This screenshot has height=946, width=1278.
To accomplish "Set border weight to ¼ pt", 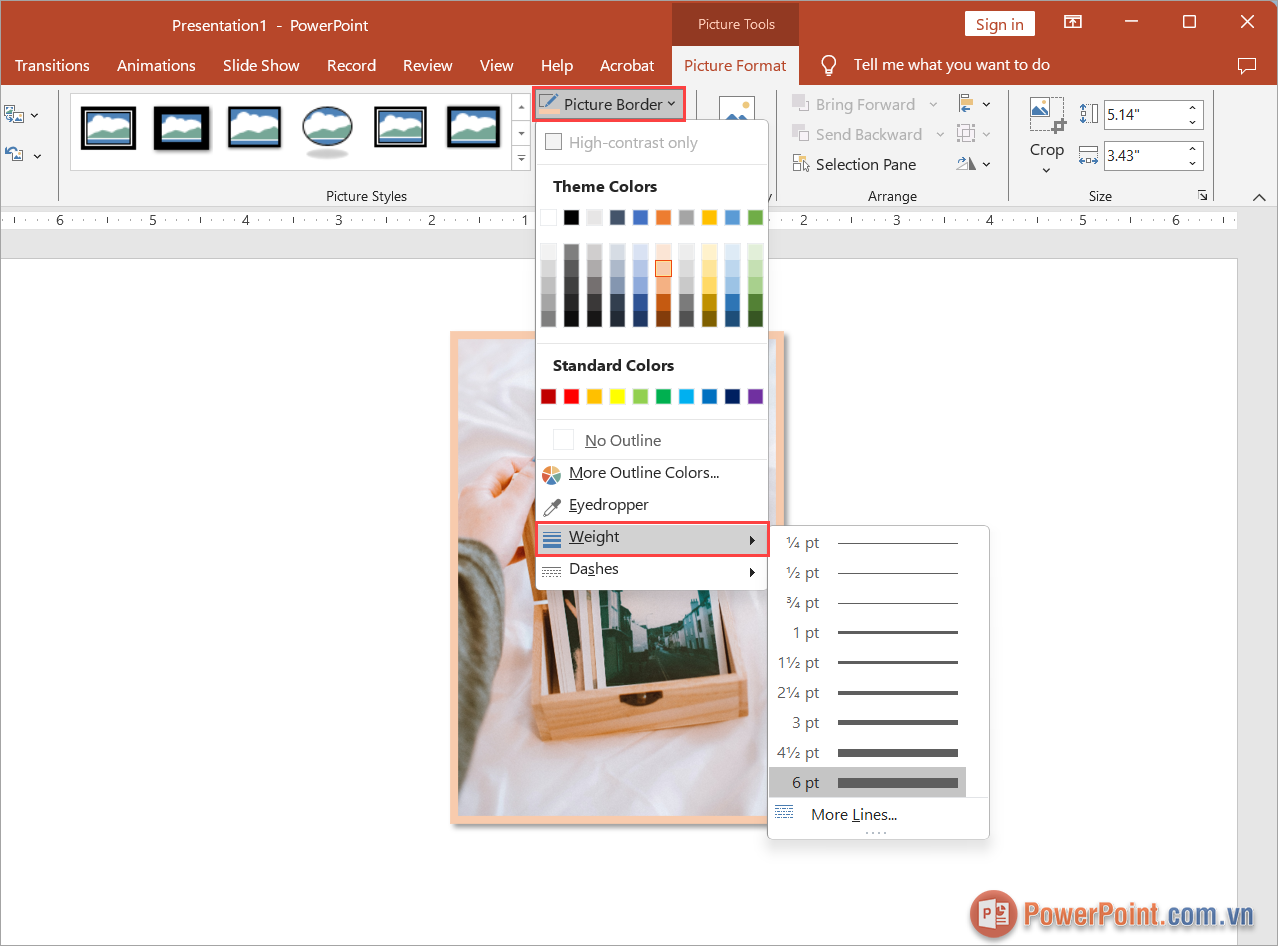I will (x=867, y=543).
